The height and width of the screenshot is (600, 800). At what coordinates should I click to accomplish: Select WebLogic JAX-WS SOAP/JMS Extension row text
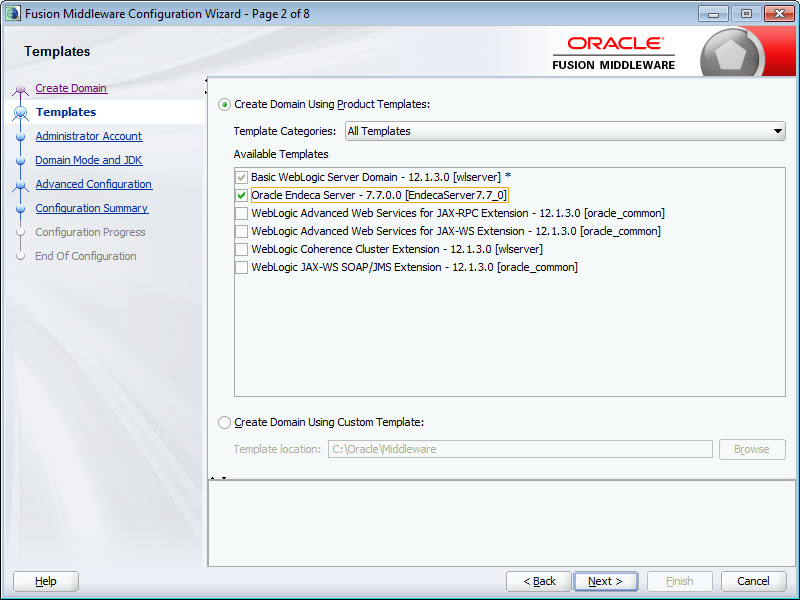[x=414, y=267]
